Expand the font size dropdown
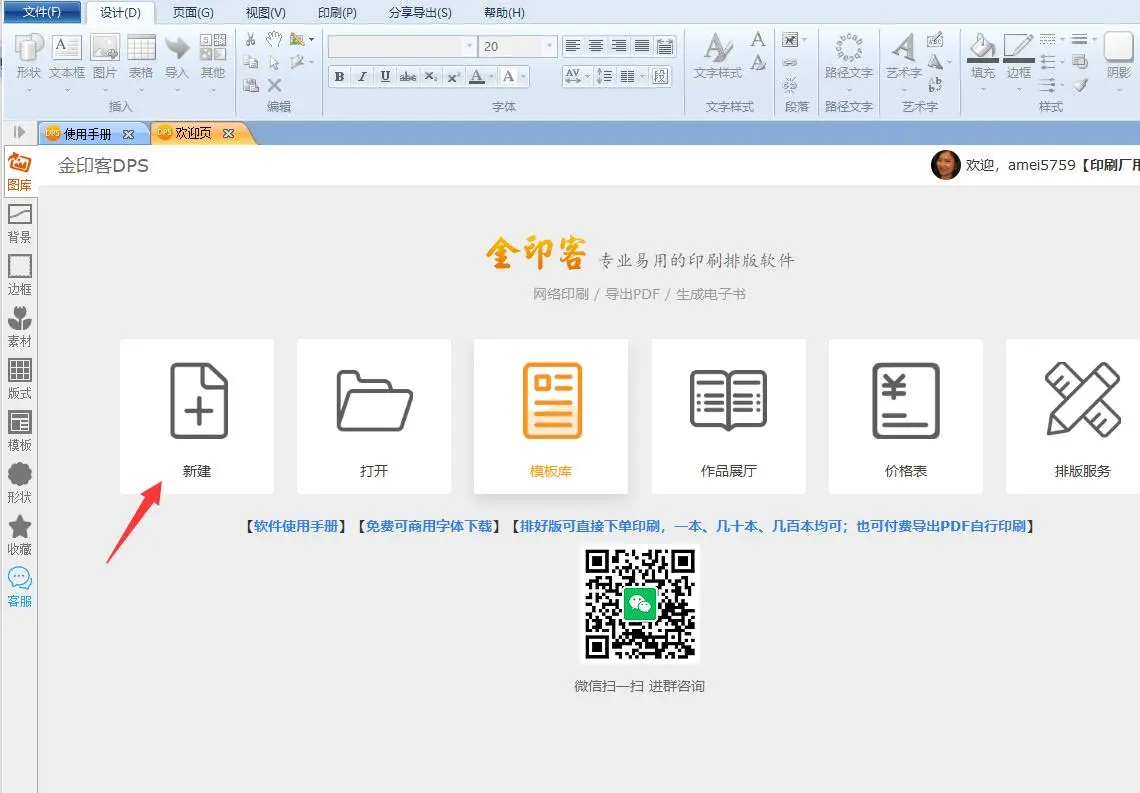Viewport: 1140px width, 793px height. pyautogui.click(x=549, y=47)
